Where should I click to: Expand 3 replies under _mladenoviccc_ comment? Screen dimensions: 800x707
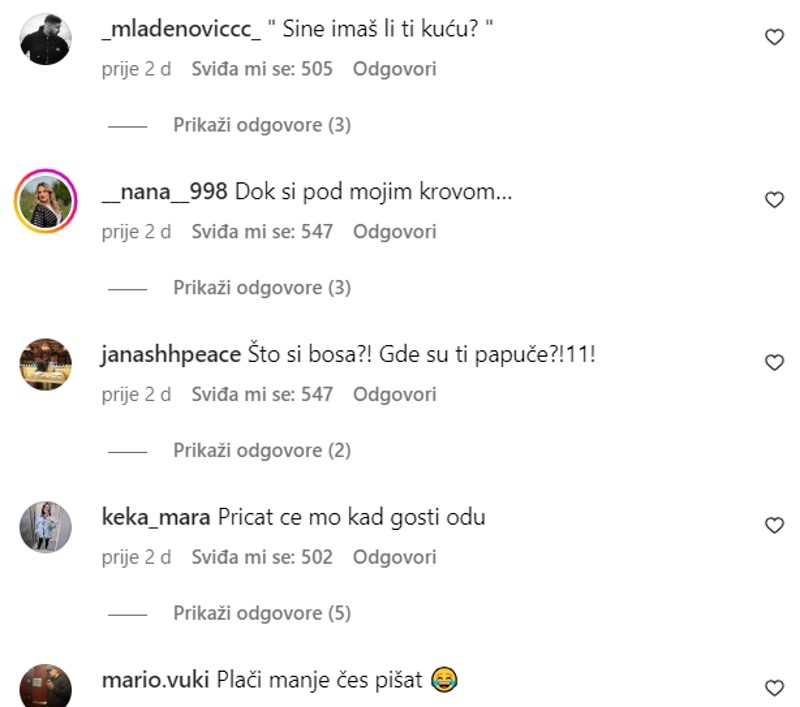point(262,125)
